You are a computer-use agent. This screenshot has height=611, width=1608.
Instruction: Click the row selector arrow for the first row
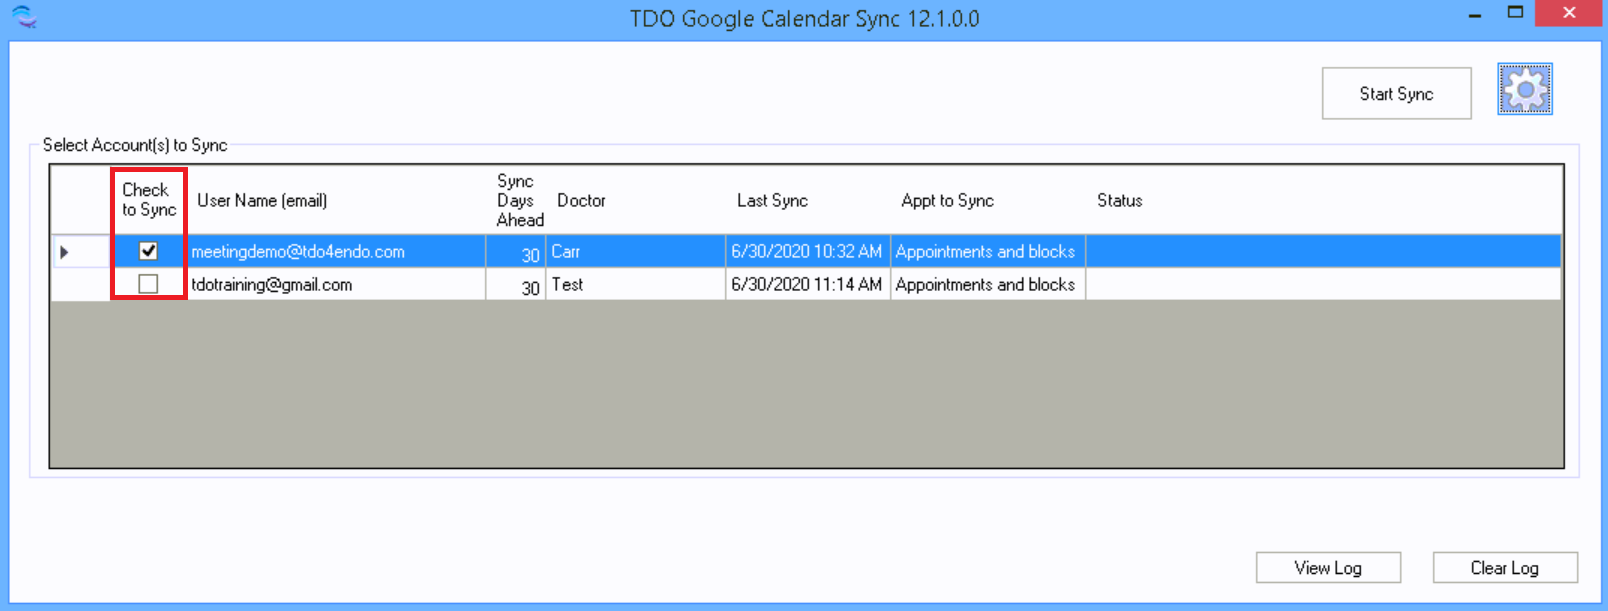click(65, 252)
